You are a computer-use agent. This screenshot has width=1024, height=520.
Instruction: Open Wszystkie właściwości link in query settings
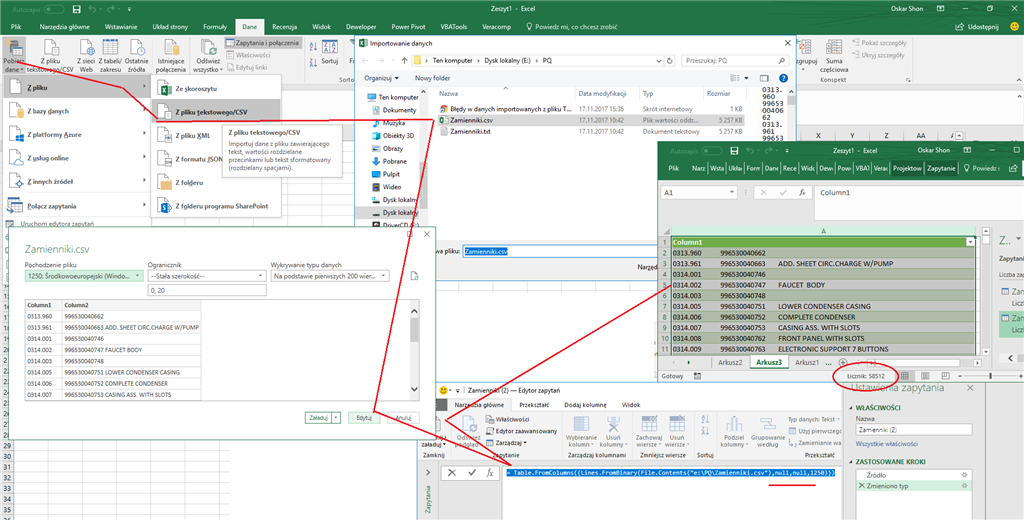click(x=886, y=444)
